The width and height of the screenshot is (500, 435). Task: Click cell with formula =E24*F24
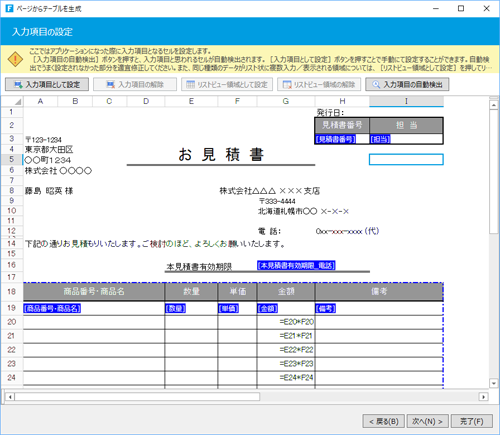click(x=286, y=378)
